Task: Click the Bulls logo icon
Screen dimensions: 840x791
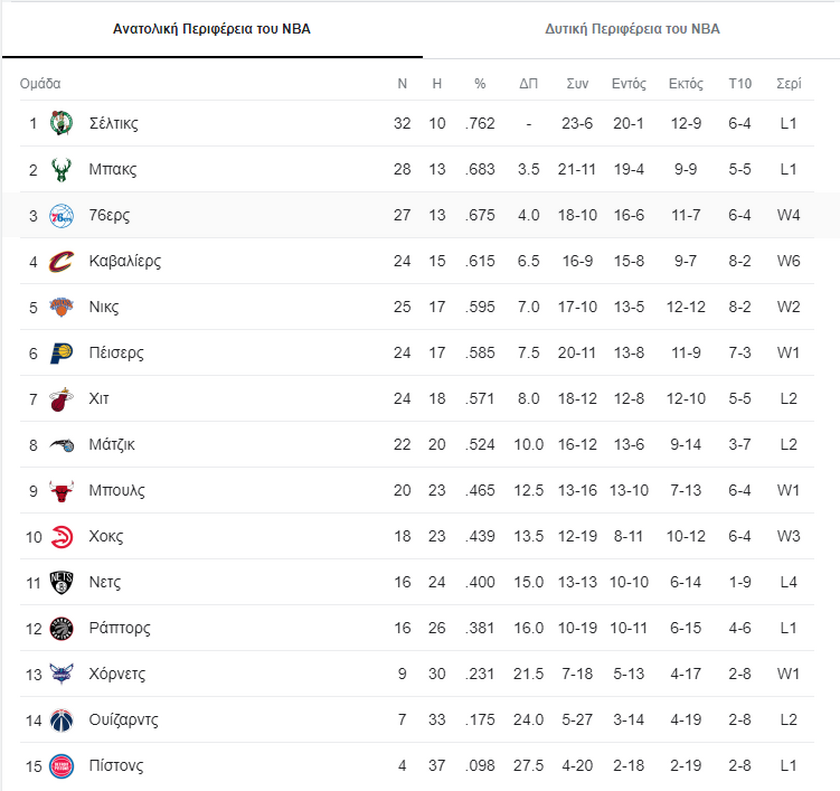Action: pyautogui.click(x=61, y=491)
